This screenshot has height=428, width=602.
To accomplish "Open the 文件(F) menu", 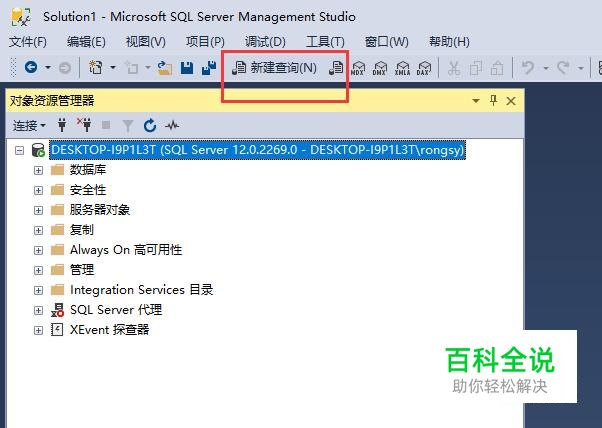I will (28, 41).
